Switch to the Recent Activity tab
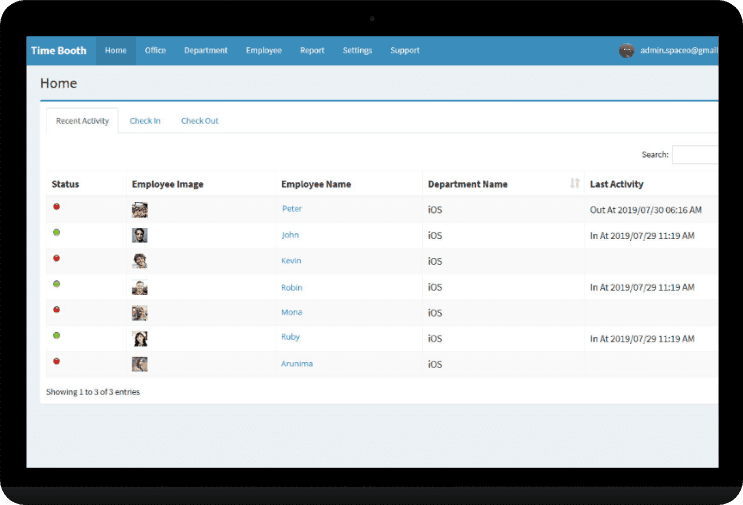 pyautogui.click(x=82, y=121)
